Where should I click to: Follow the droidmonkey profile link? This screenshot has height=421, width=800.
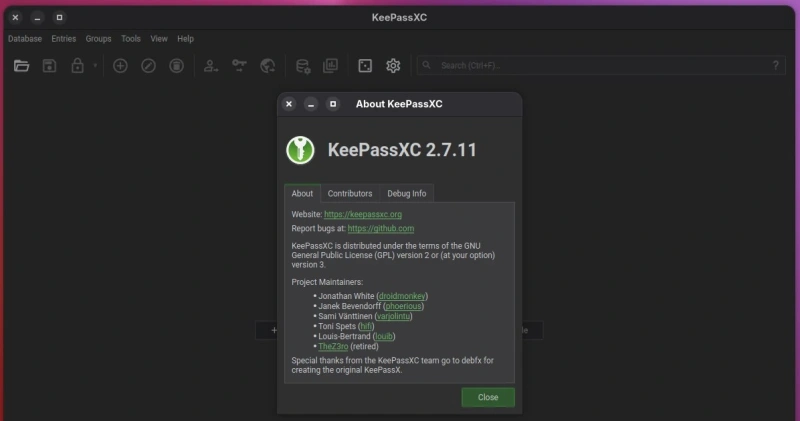(x=401, y=296)
